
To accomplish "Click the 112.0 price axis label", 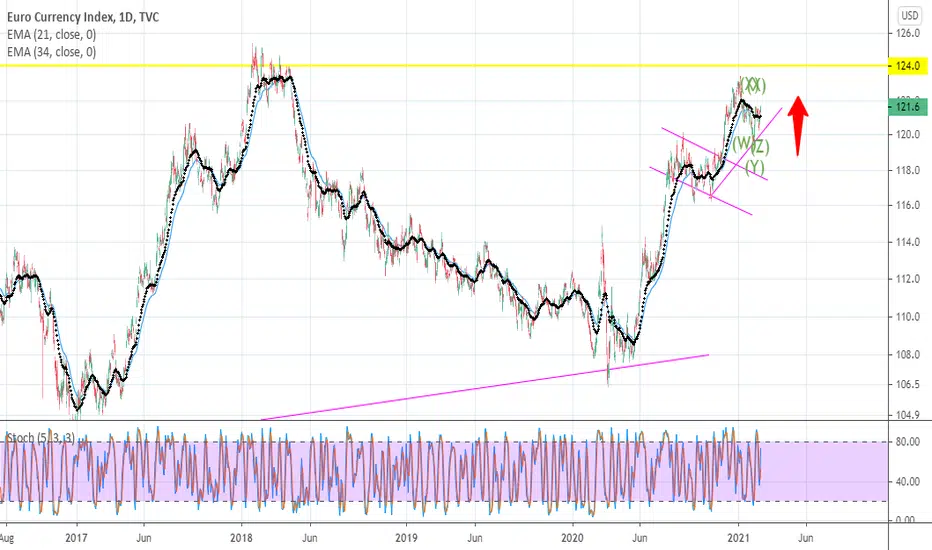I will (908, 279).
